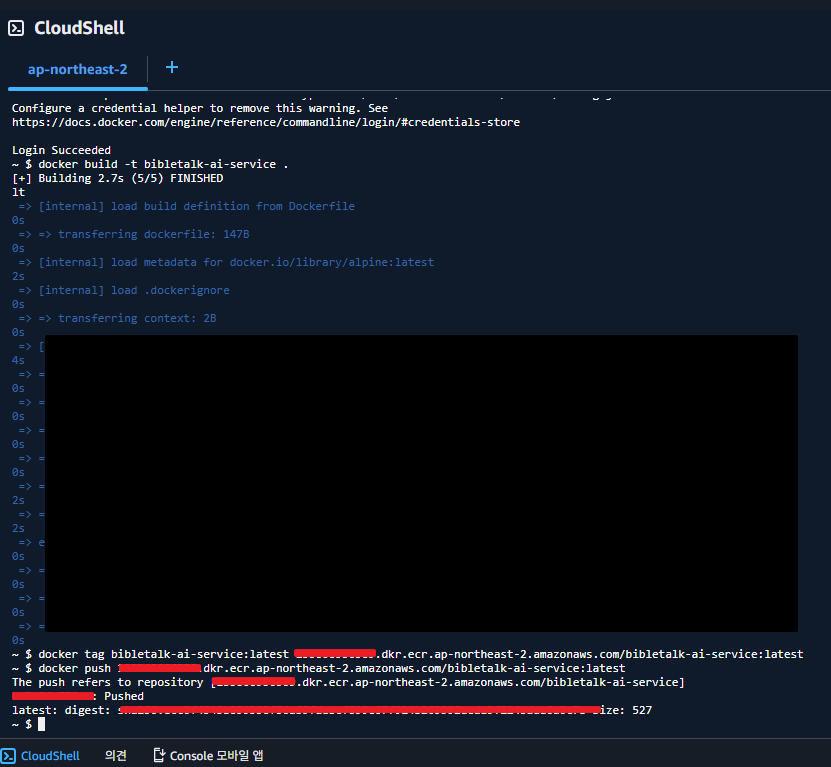
Task: Open a new terminal tab with plus icon
Action: (172, 67)
